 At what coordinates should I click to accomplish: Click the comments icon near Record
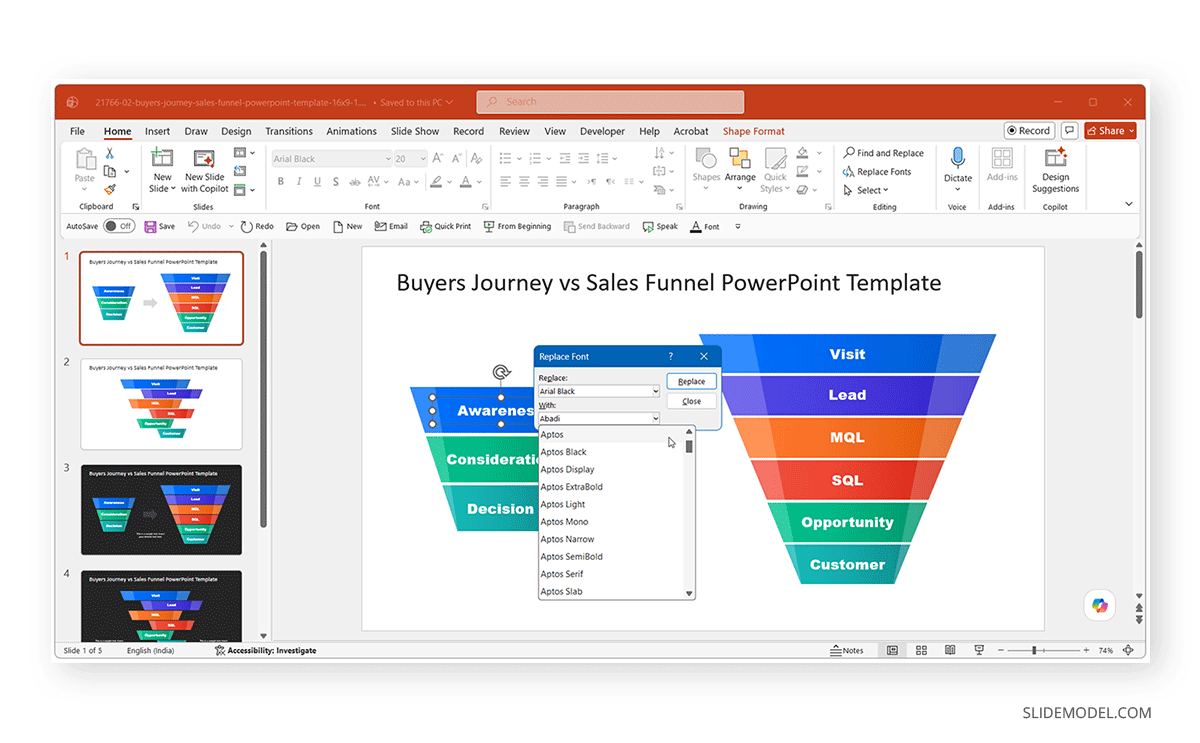[1069, 131]
